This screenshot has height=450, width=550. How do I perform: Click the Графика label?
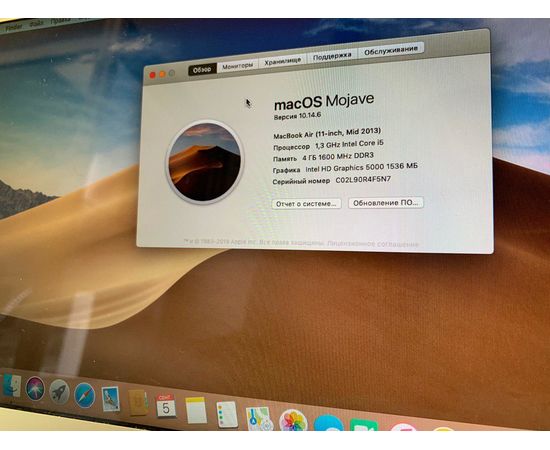(287, 170)
